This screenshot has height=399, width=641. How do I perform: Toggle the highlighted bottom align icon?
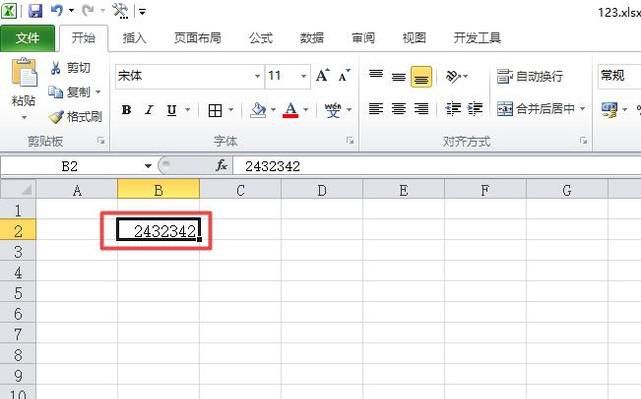[421, 77]
